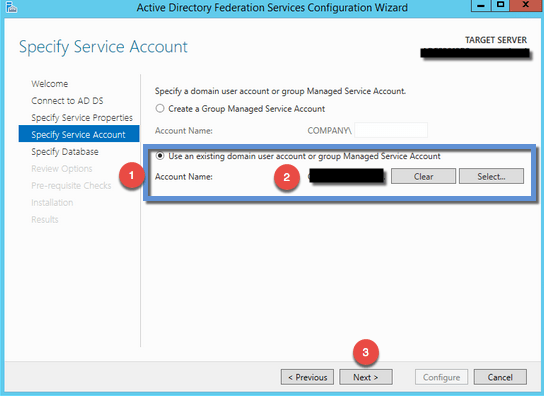The height and width of the screenshot is (396, 544).
Task: Go back with the Previous button
Action: (x=307, y=377)
